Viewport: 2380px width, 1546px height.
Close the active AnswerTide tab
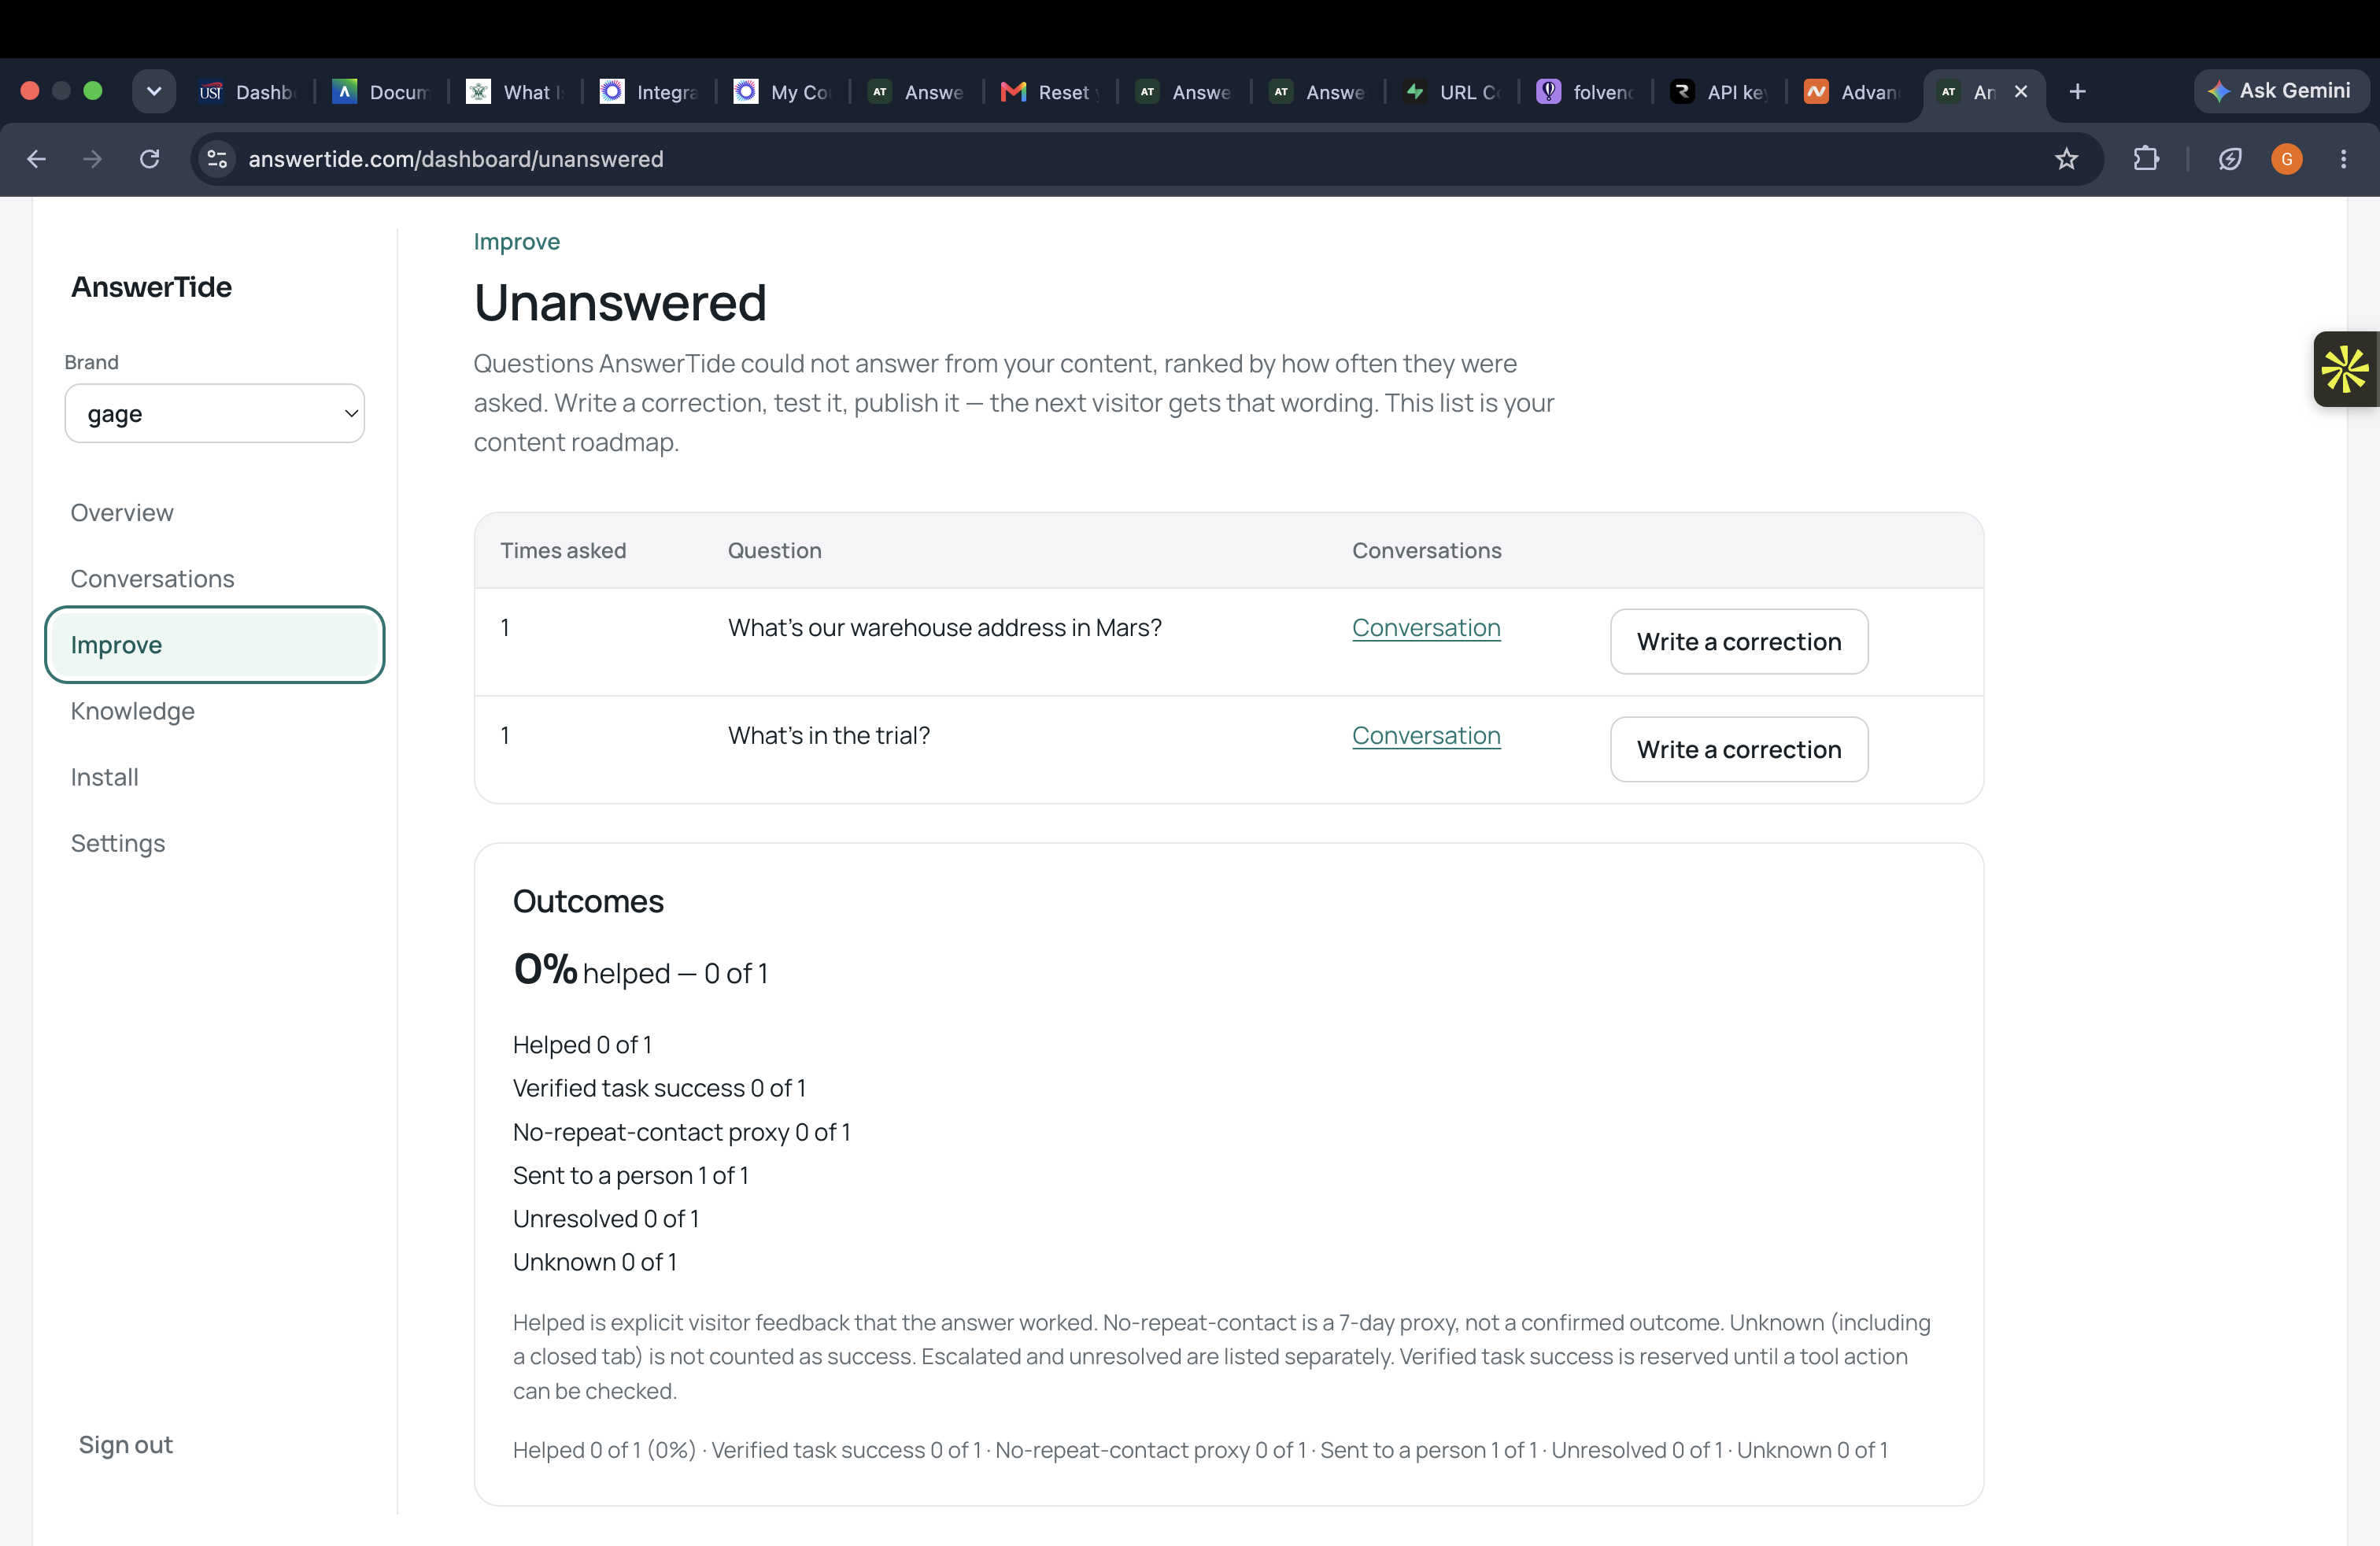2021,92
